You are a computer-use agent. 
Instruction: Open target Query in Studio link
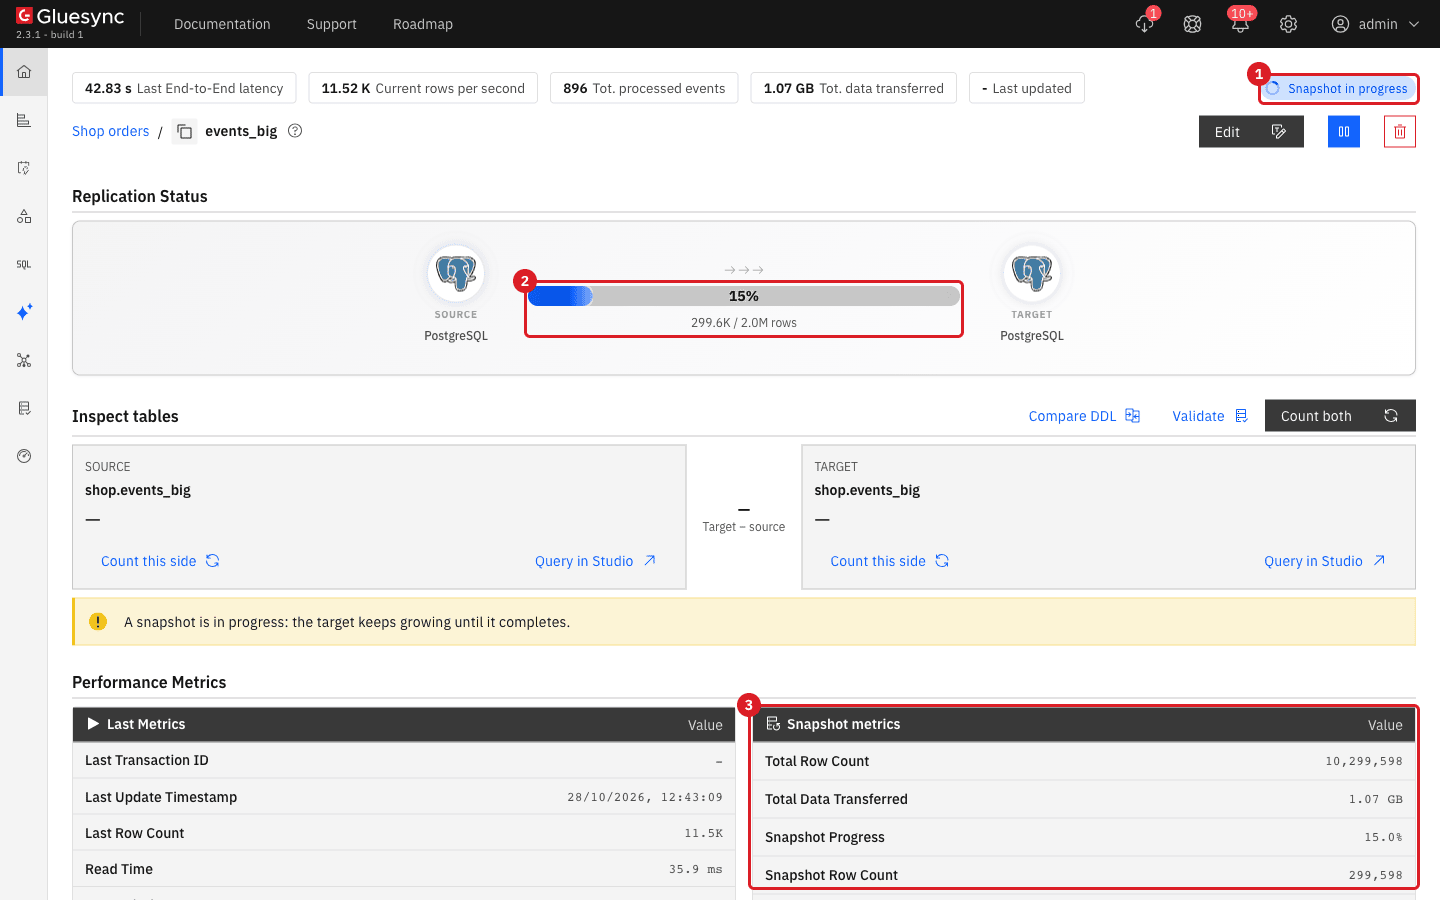point(1325,561)
